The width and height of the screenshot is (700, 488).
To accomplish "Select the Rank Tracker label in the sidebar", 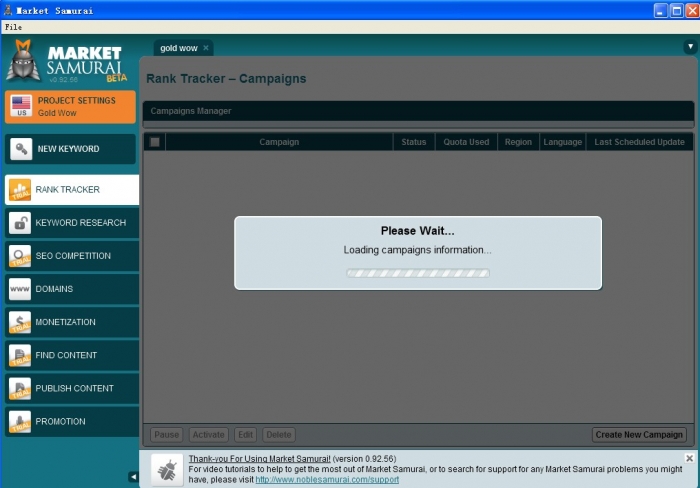I will 67,190.
